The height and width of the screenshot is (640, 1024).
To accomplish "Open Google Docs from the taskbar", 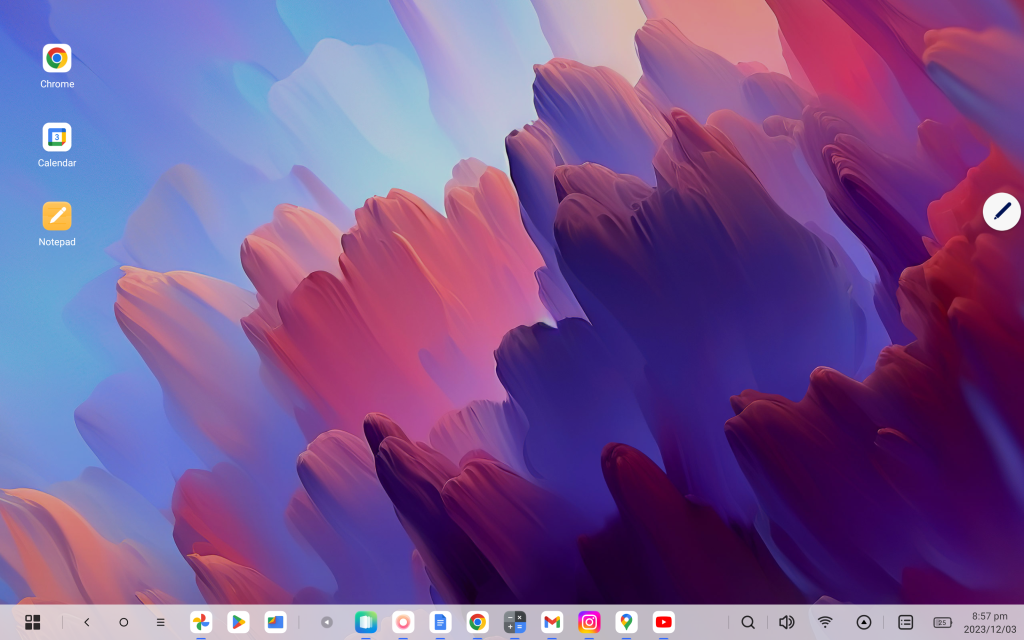I will click(440, 622).
